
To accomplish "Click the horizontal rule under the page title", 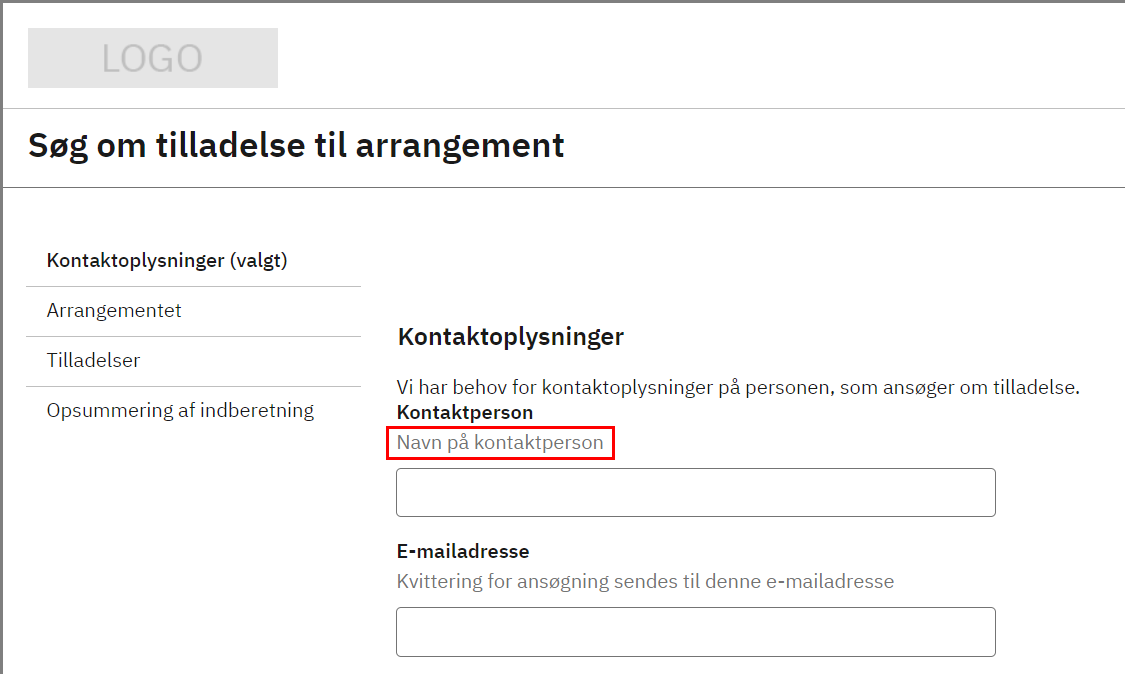I will coord(562,187).
